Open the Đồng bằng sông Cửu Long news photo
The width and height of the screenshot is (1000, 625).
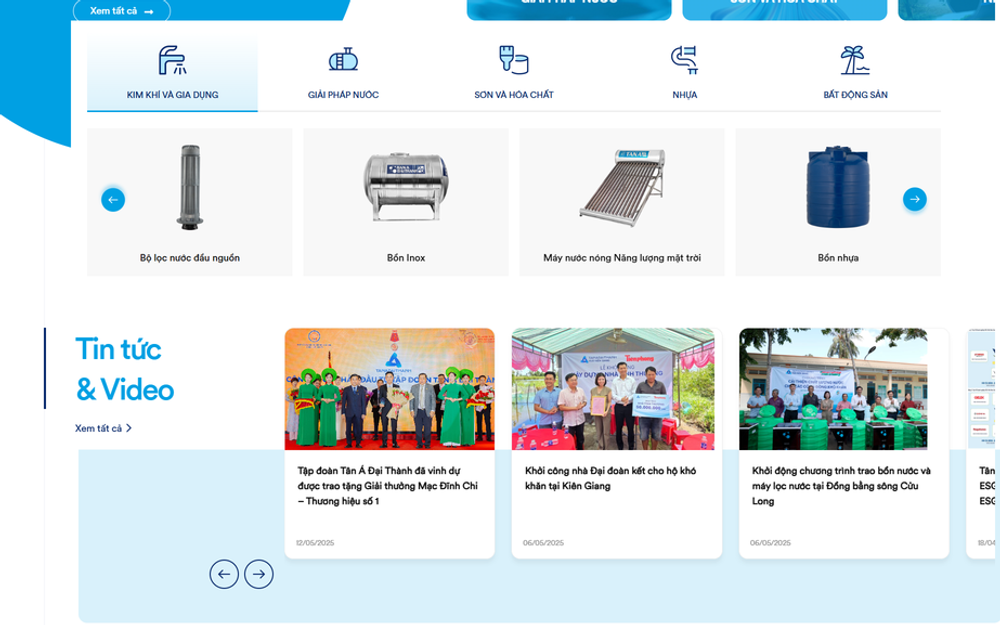pyautogui.click(x=833, y=389)
